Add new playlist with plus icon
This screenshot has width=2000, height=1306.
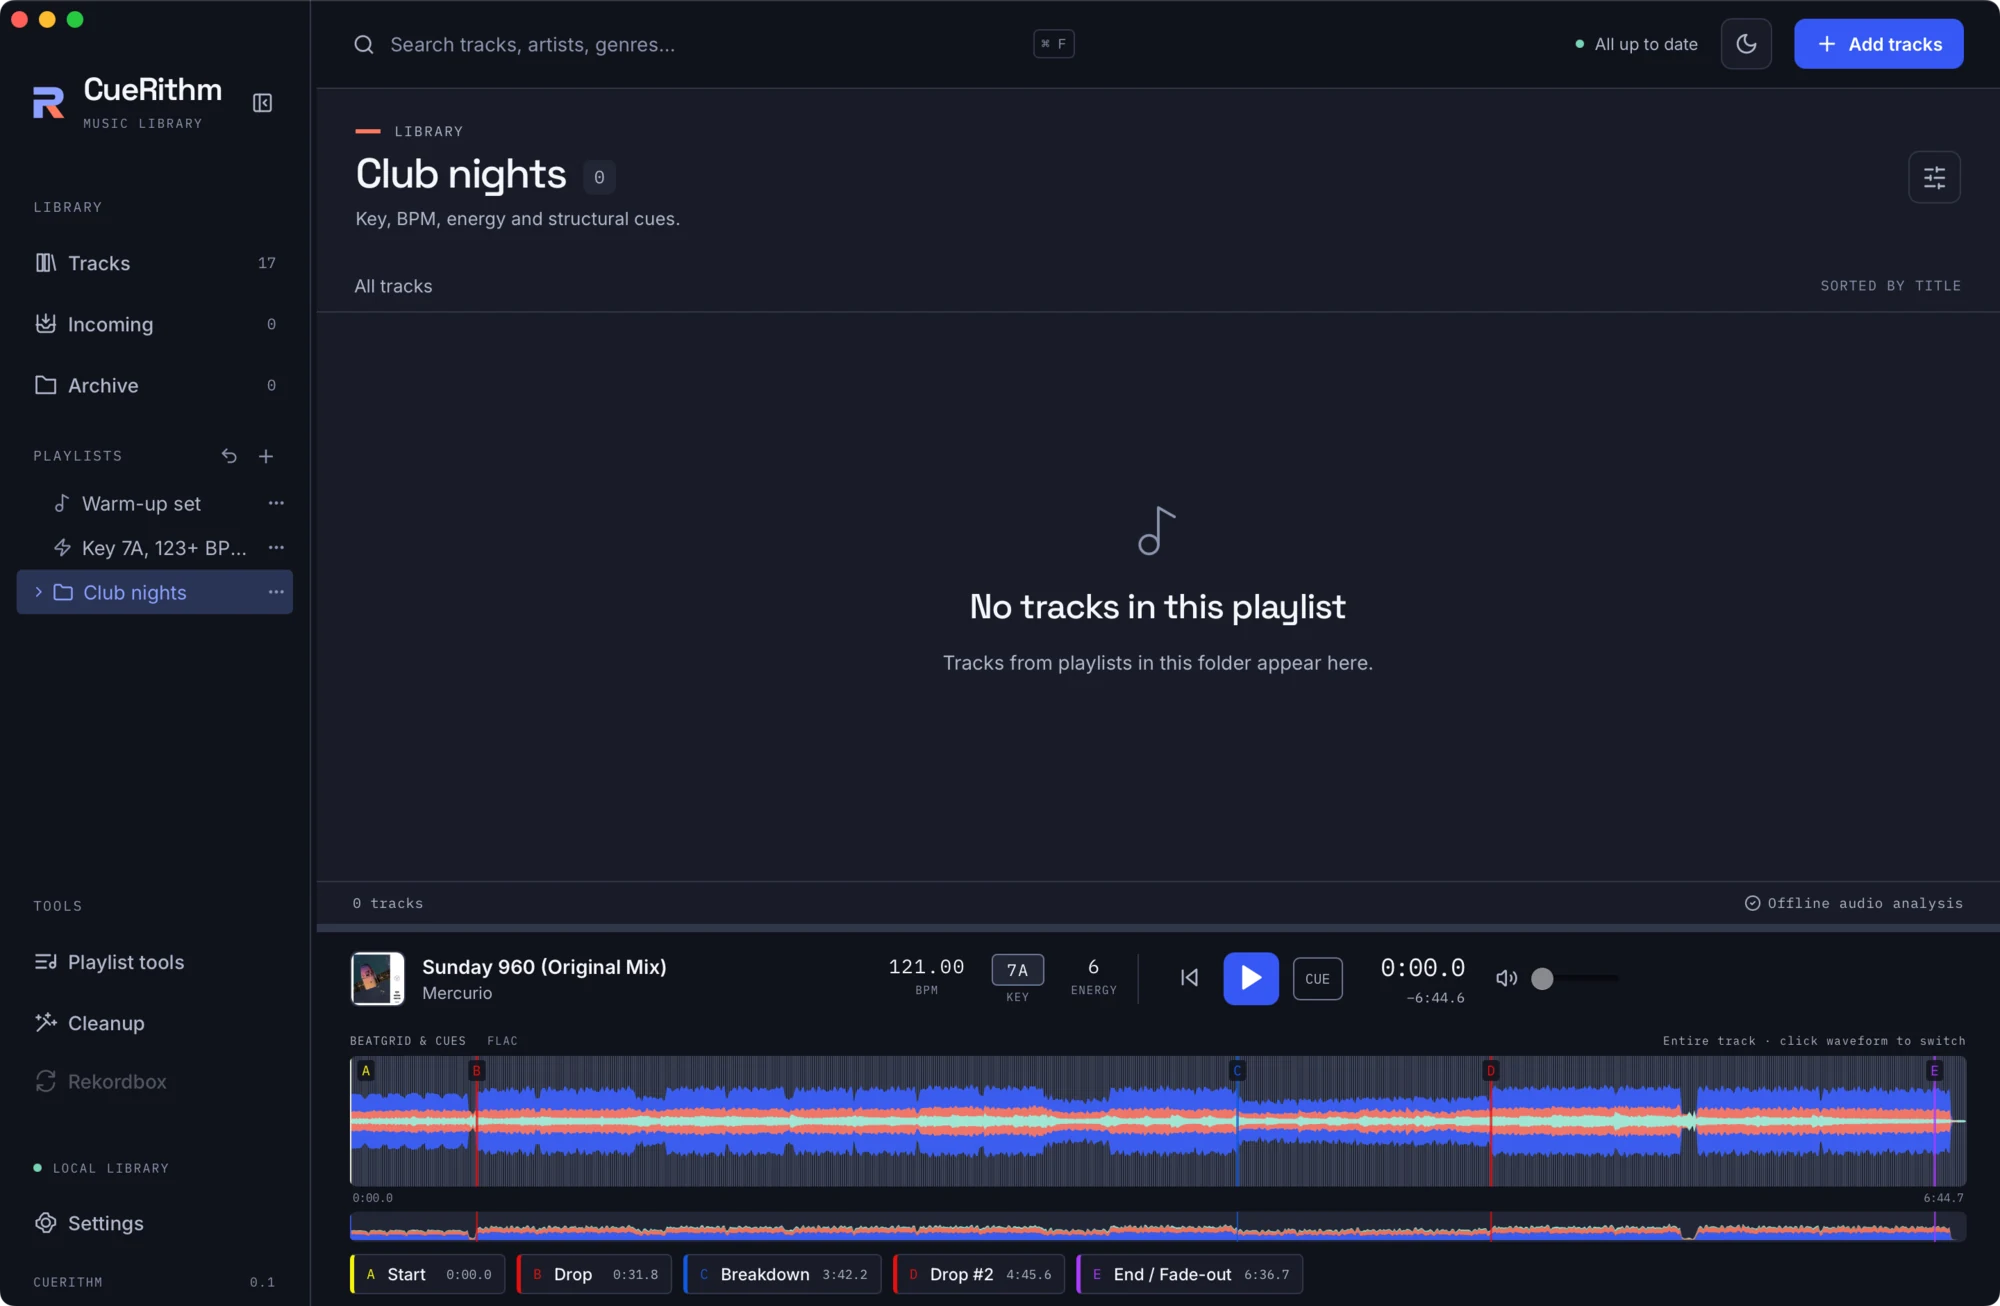coord(266,456)
